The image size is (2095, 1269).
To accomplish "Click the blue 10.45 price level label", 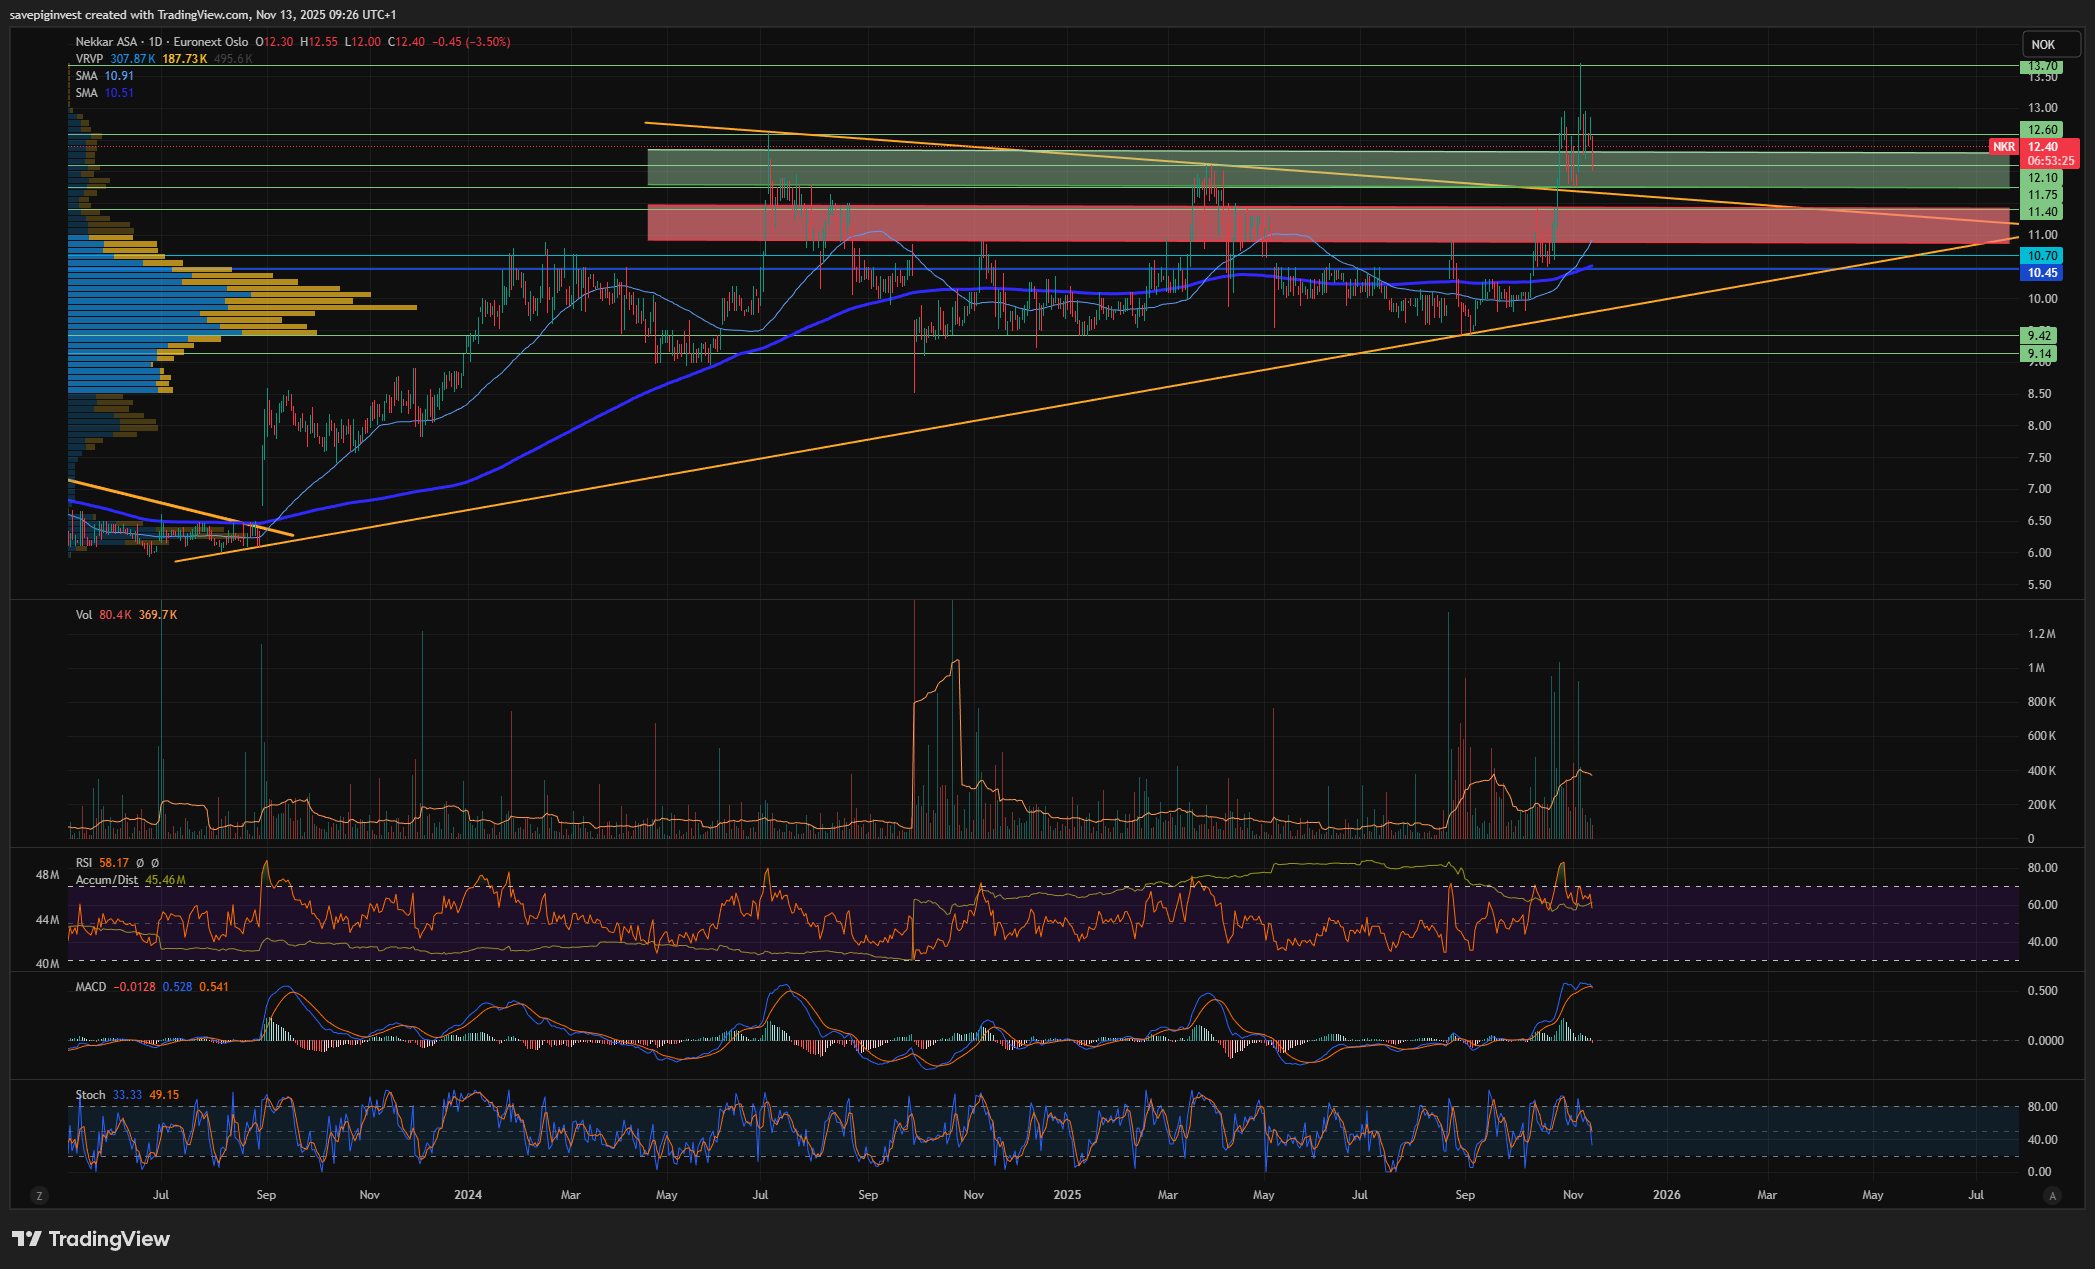I will (2042, 273).
